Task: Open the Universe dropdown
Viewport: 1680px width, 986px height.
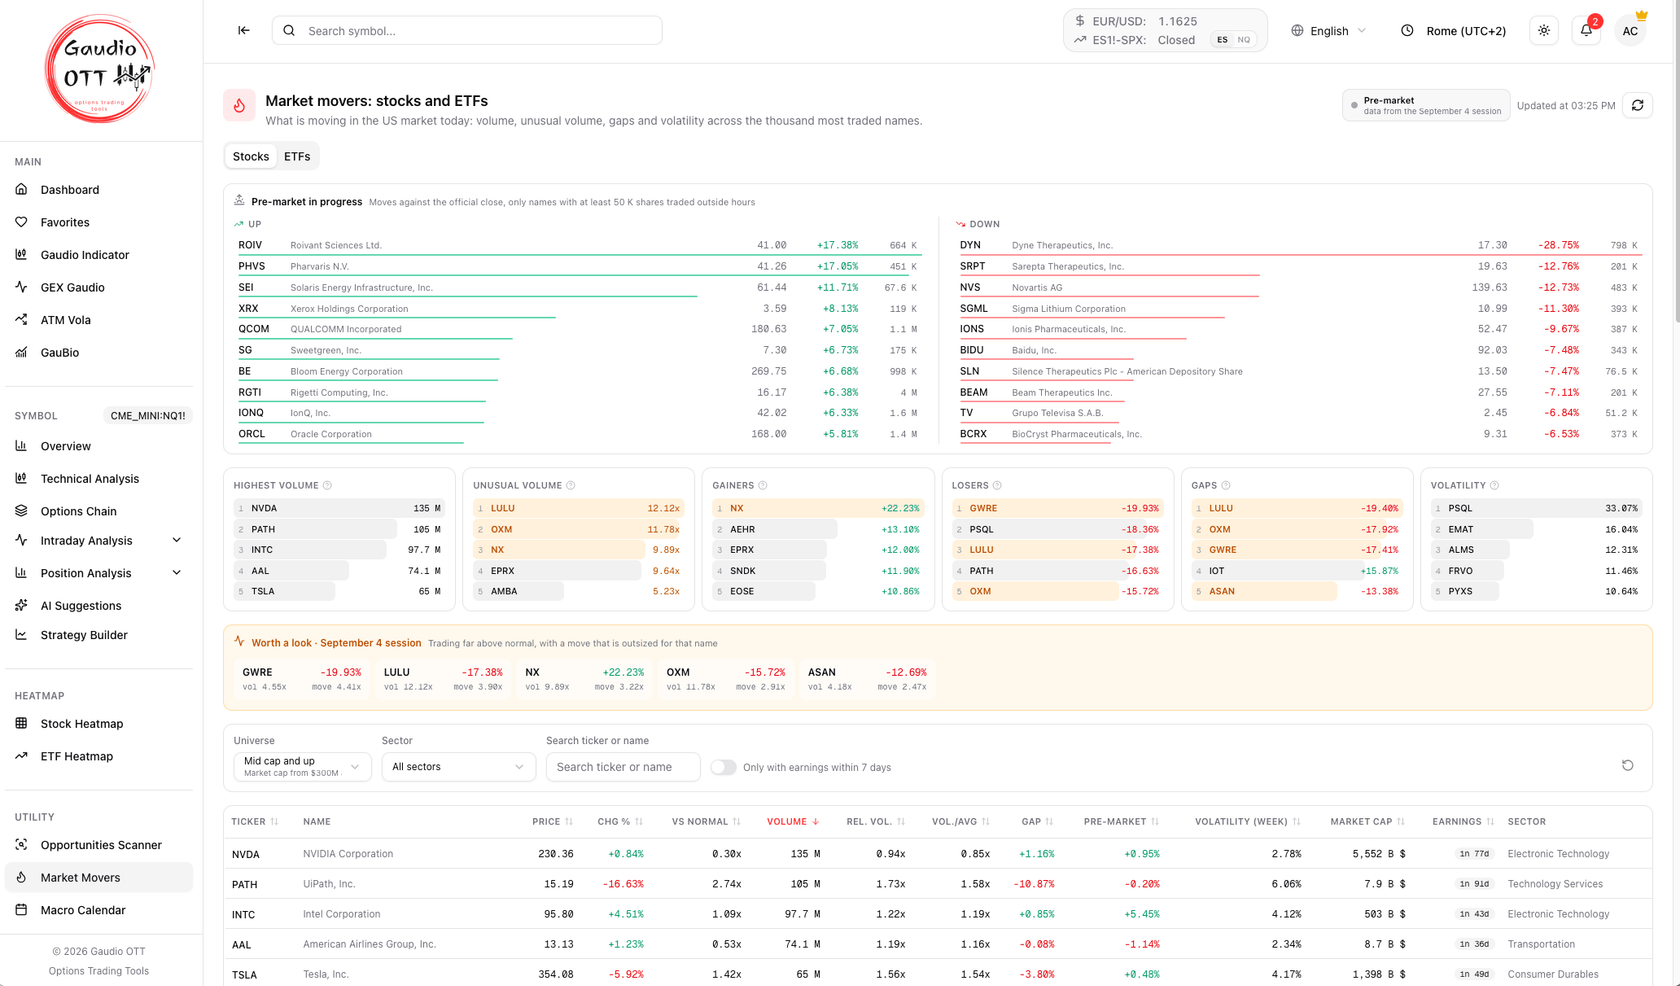Action: tap(302, 767)
